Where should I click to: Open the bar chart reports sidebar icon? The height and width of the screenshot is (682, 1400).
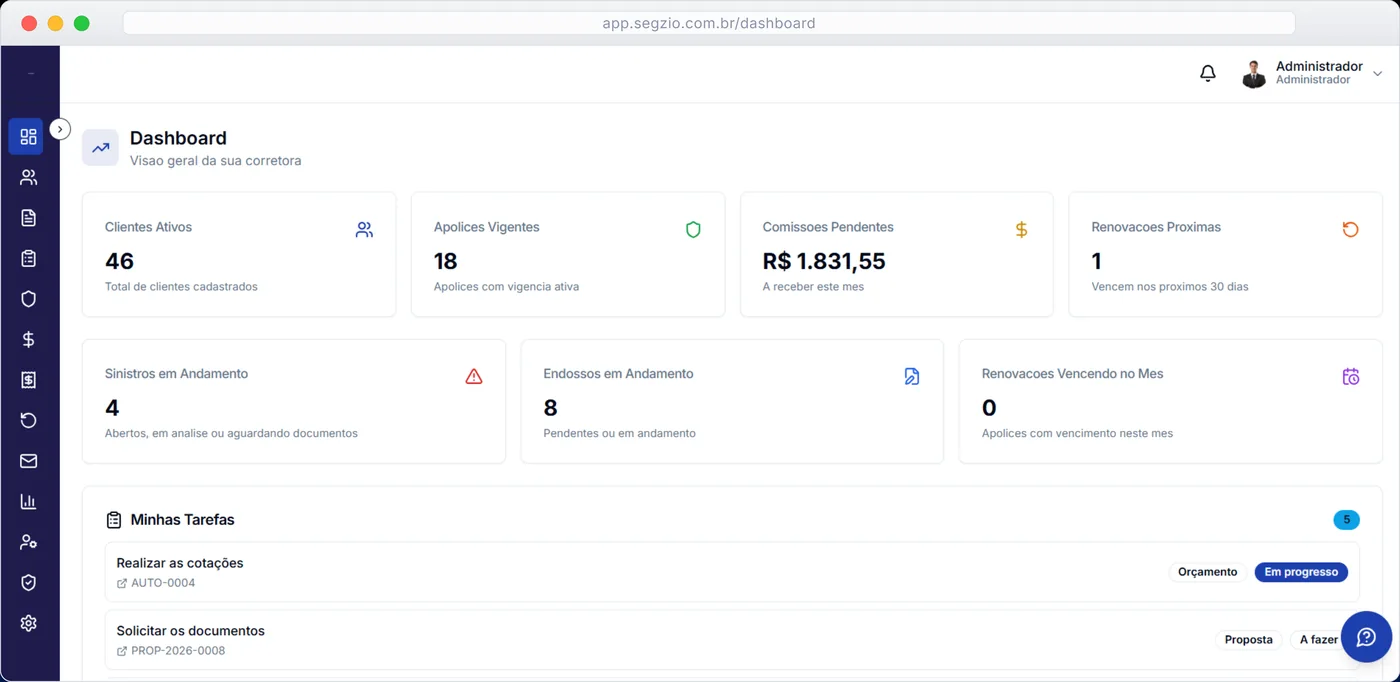[28, 501]
